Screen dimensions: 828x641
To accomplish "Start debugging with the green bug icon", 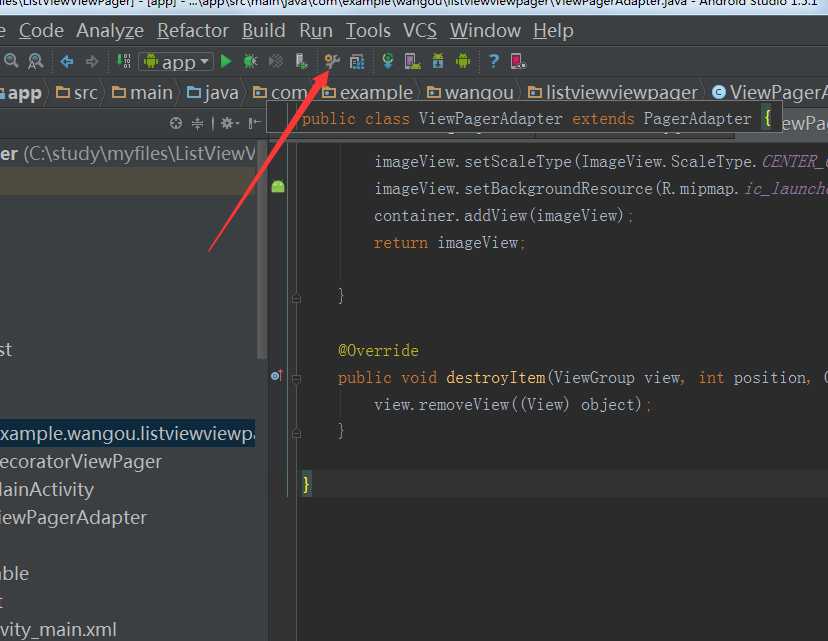I will (x=250, y=62).
